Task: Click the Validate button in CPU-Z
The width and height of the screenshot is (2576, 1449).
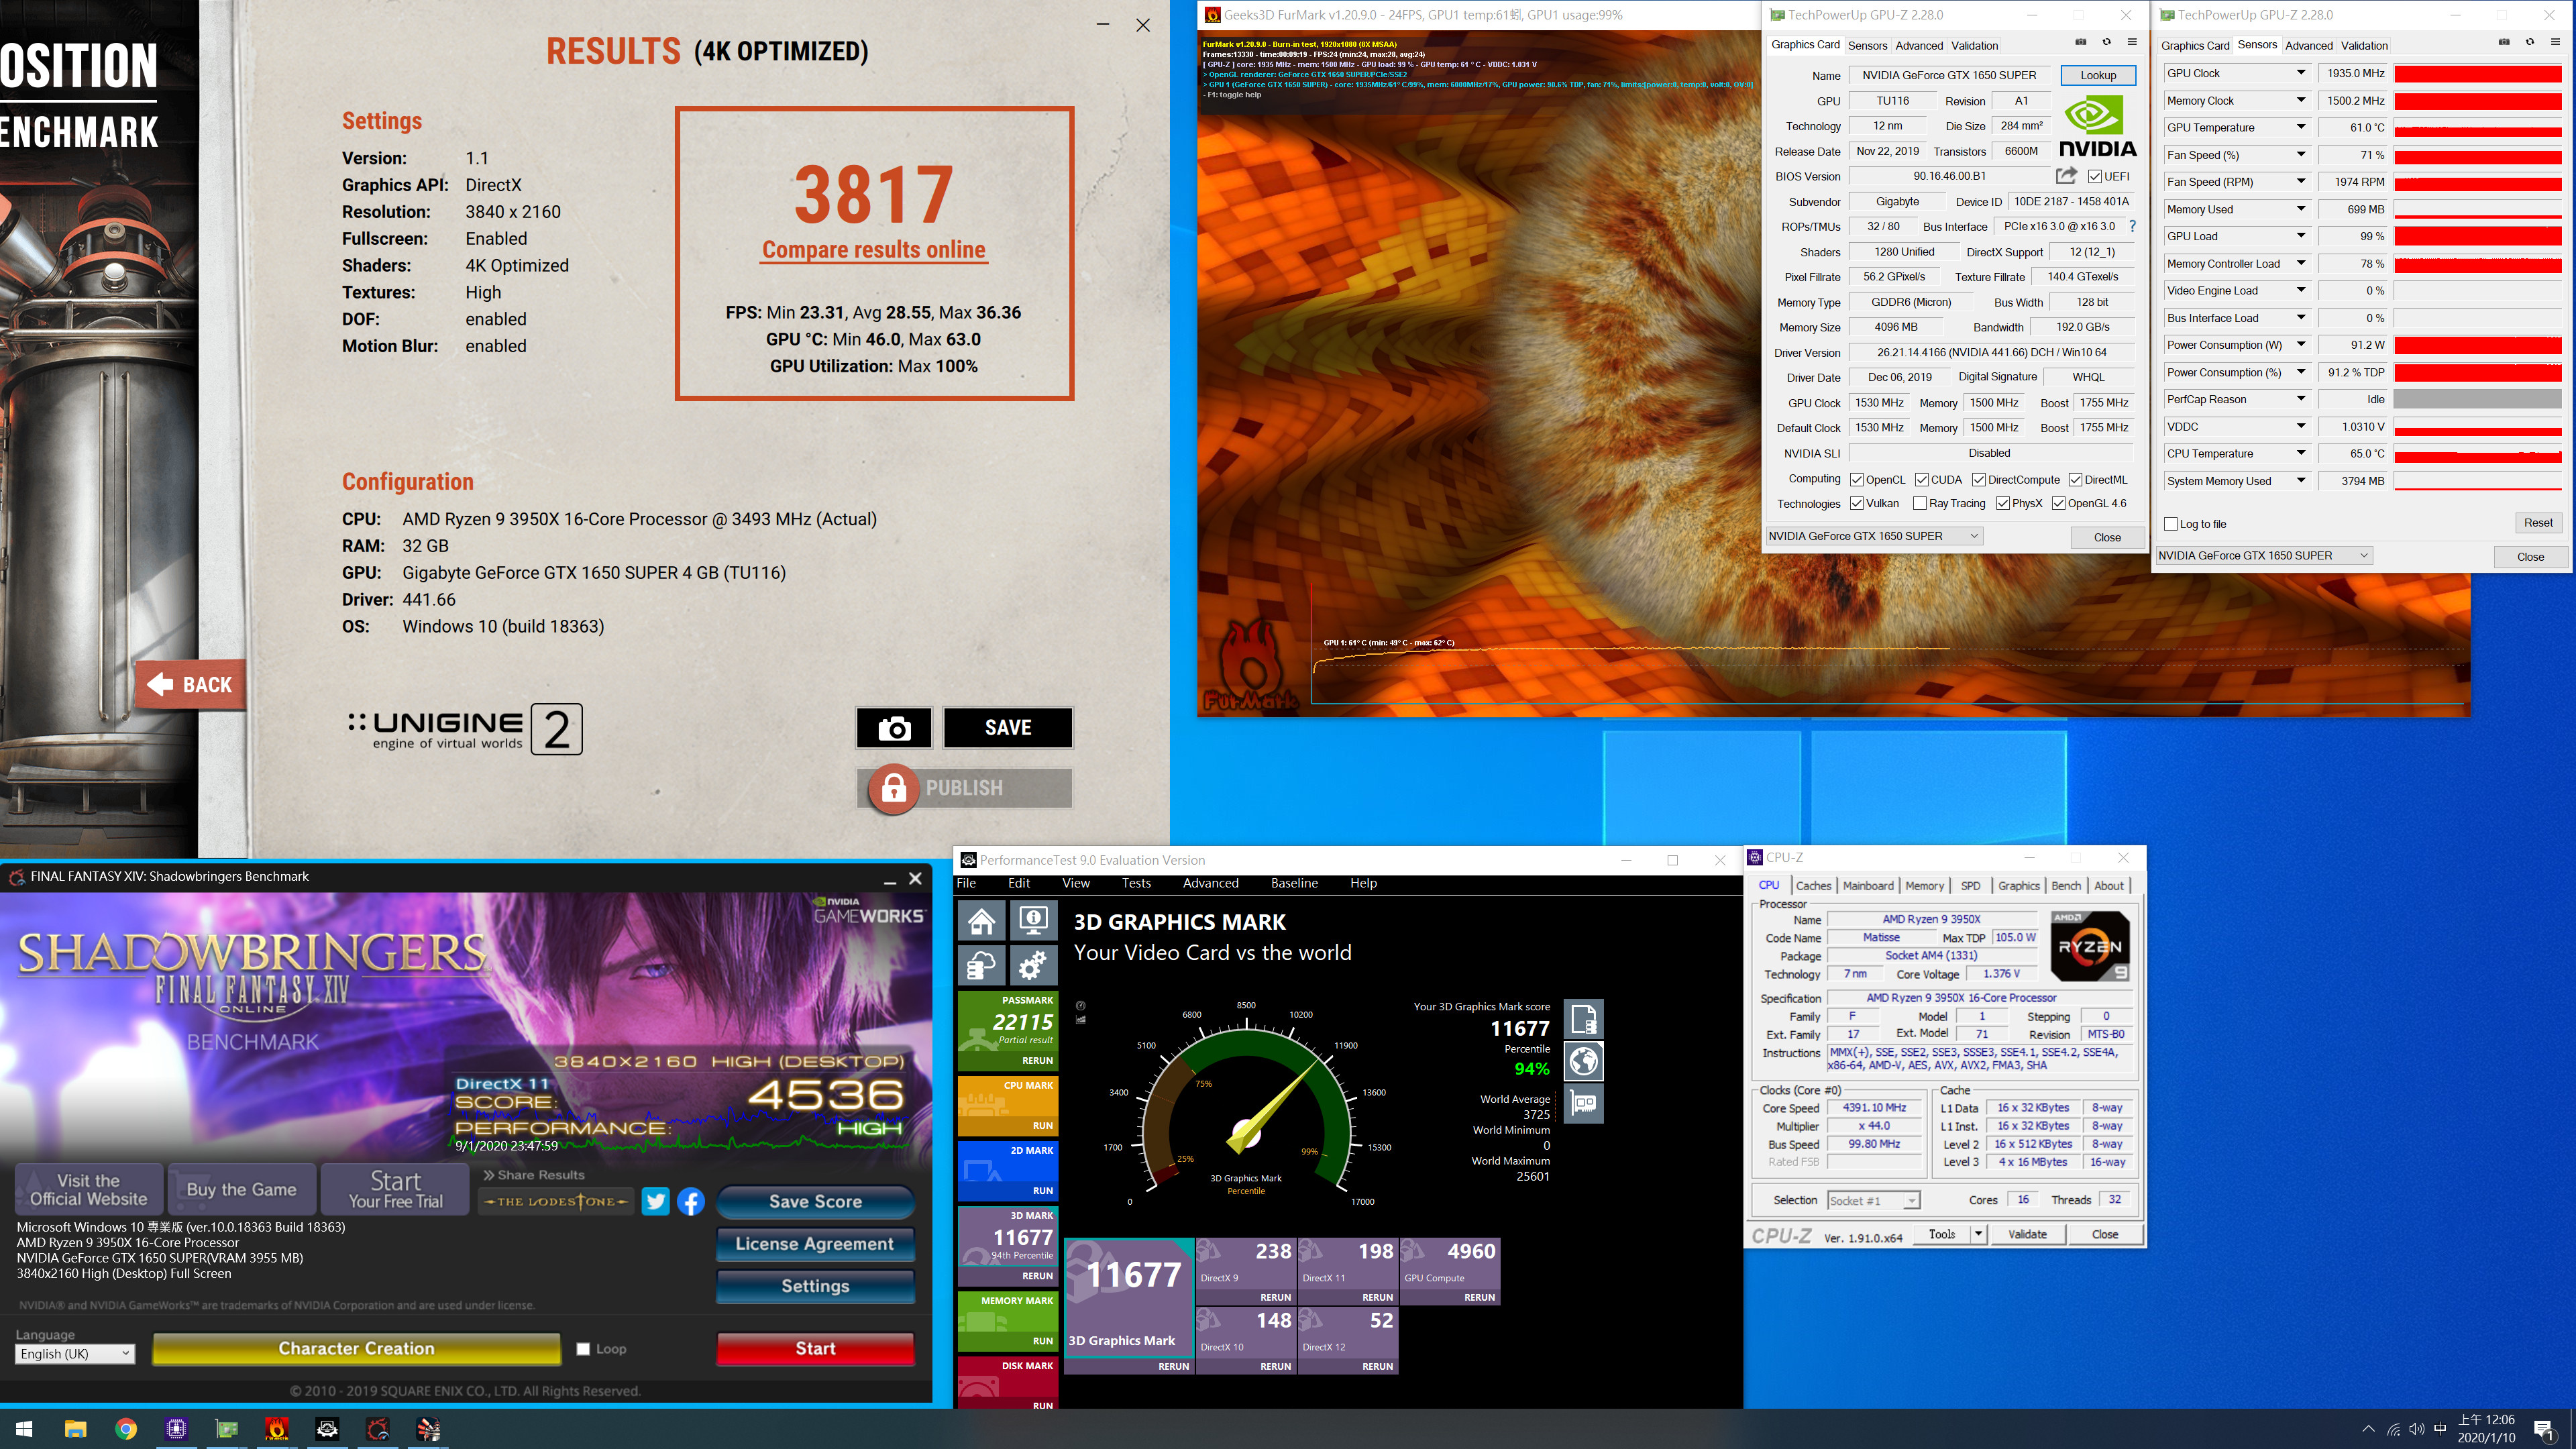Action: point(2027,1234)
